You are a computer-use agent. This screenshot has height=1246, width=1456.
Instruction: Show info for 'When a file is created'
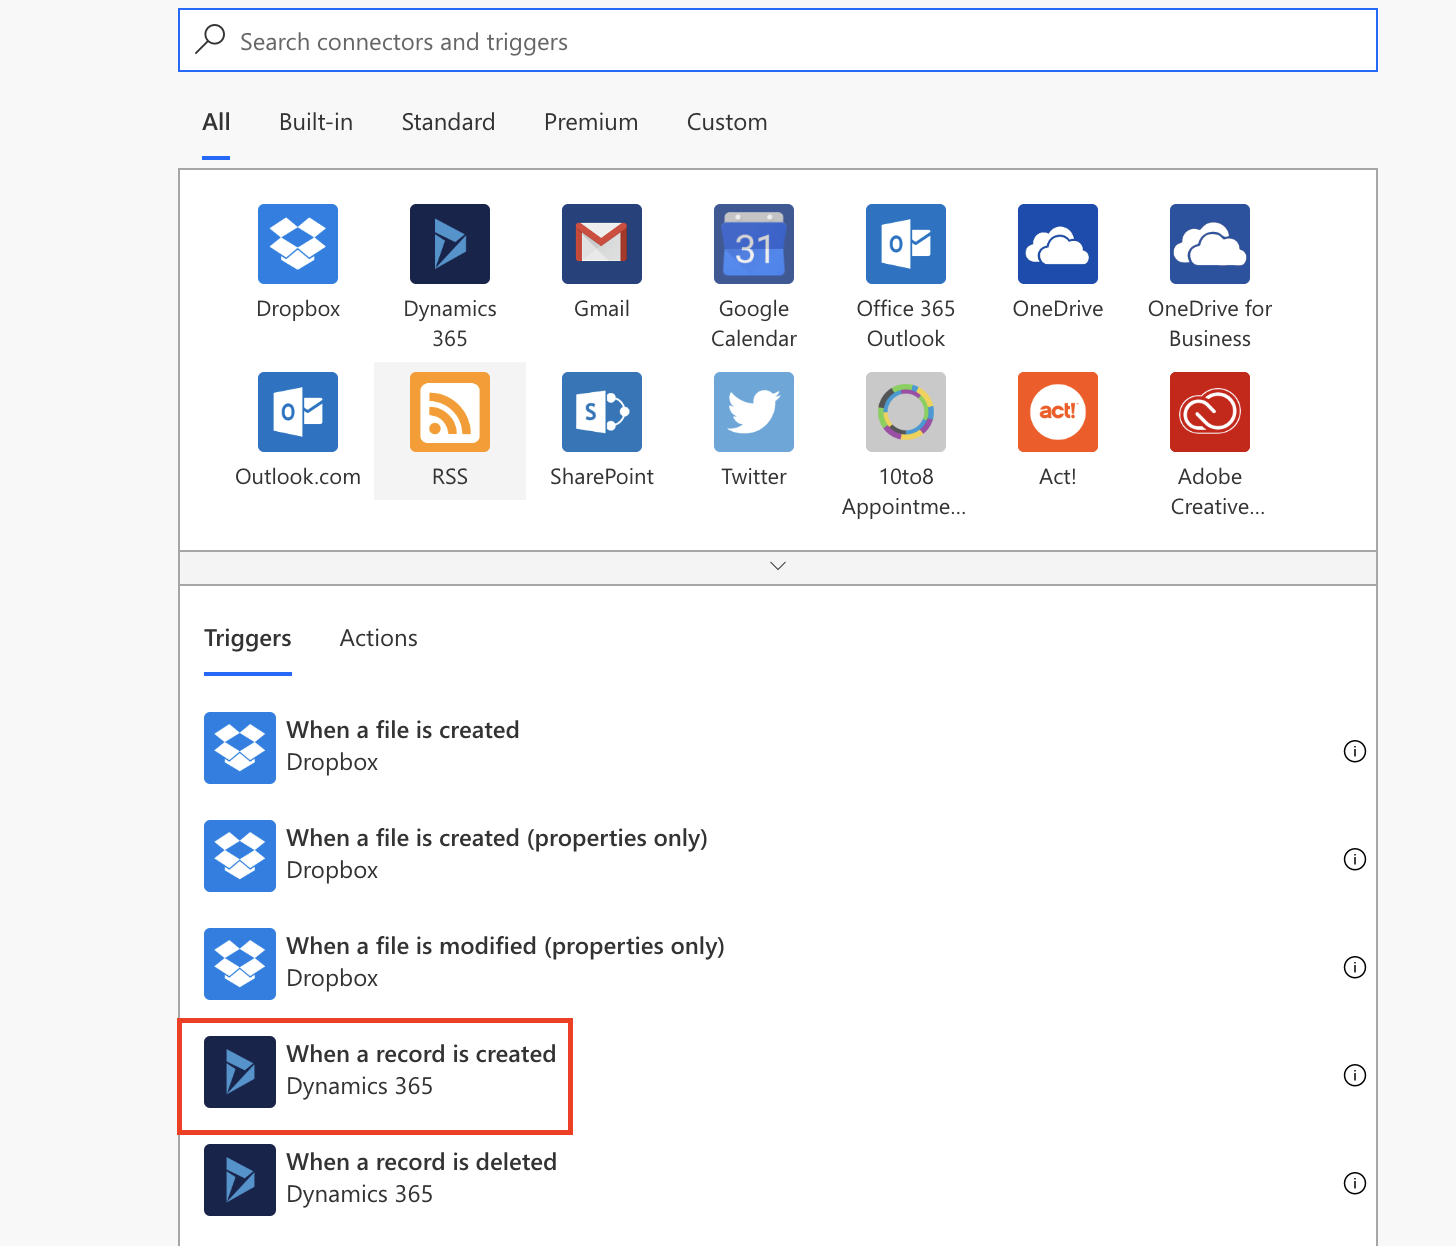click(x=1354, y=751)
